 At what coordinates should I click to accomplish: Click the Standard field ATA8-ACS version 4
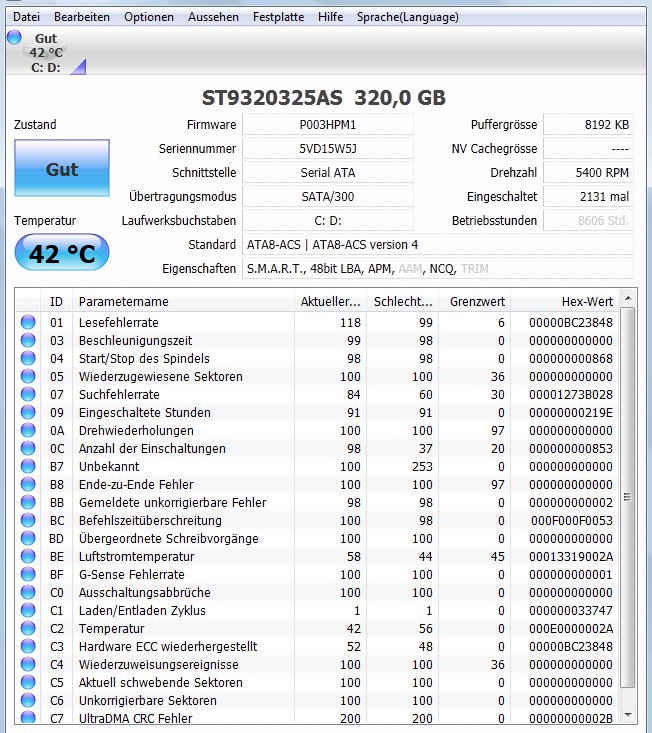(438, 244)
